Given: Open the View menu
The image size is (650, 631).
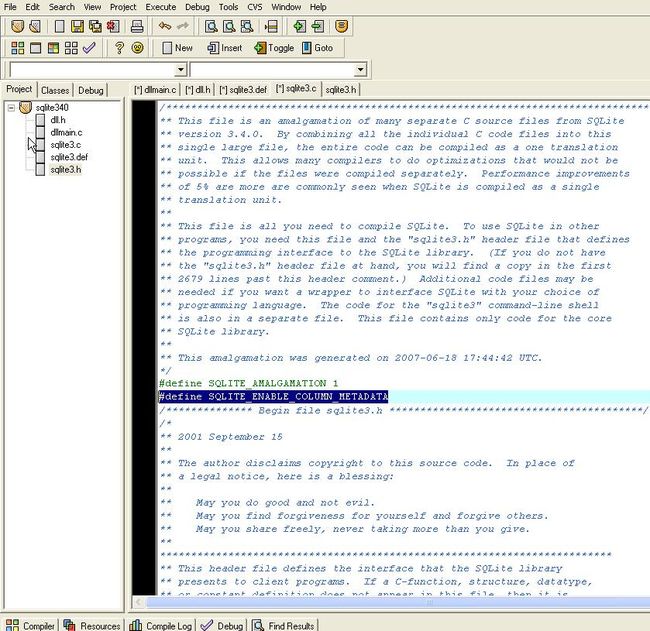Looking at the screenshot, I should point(92,7).
